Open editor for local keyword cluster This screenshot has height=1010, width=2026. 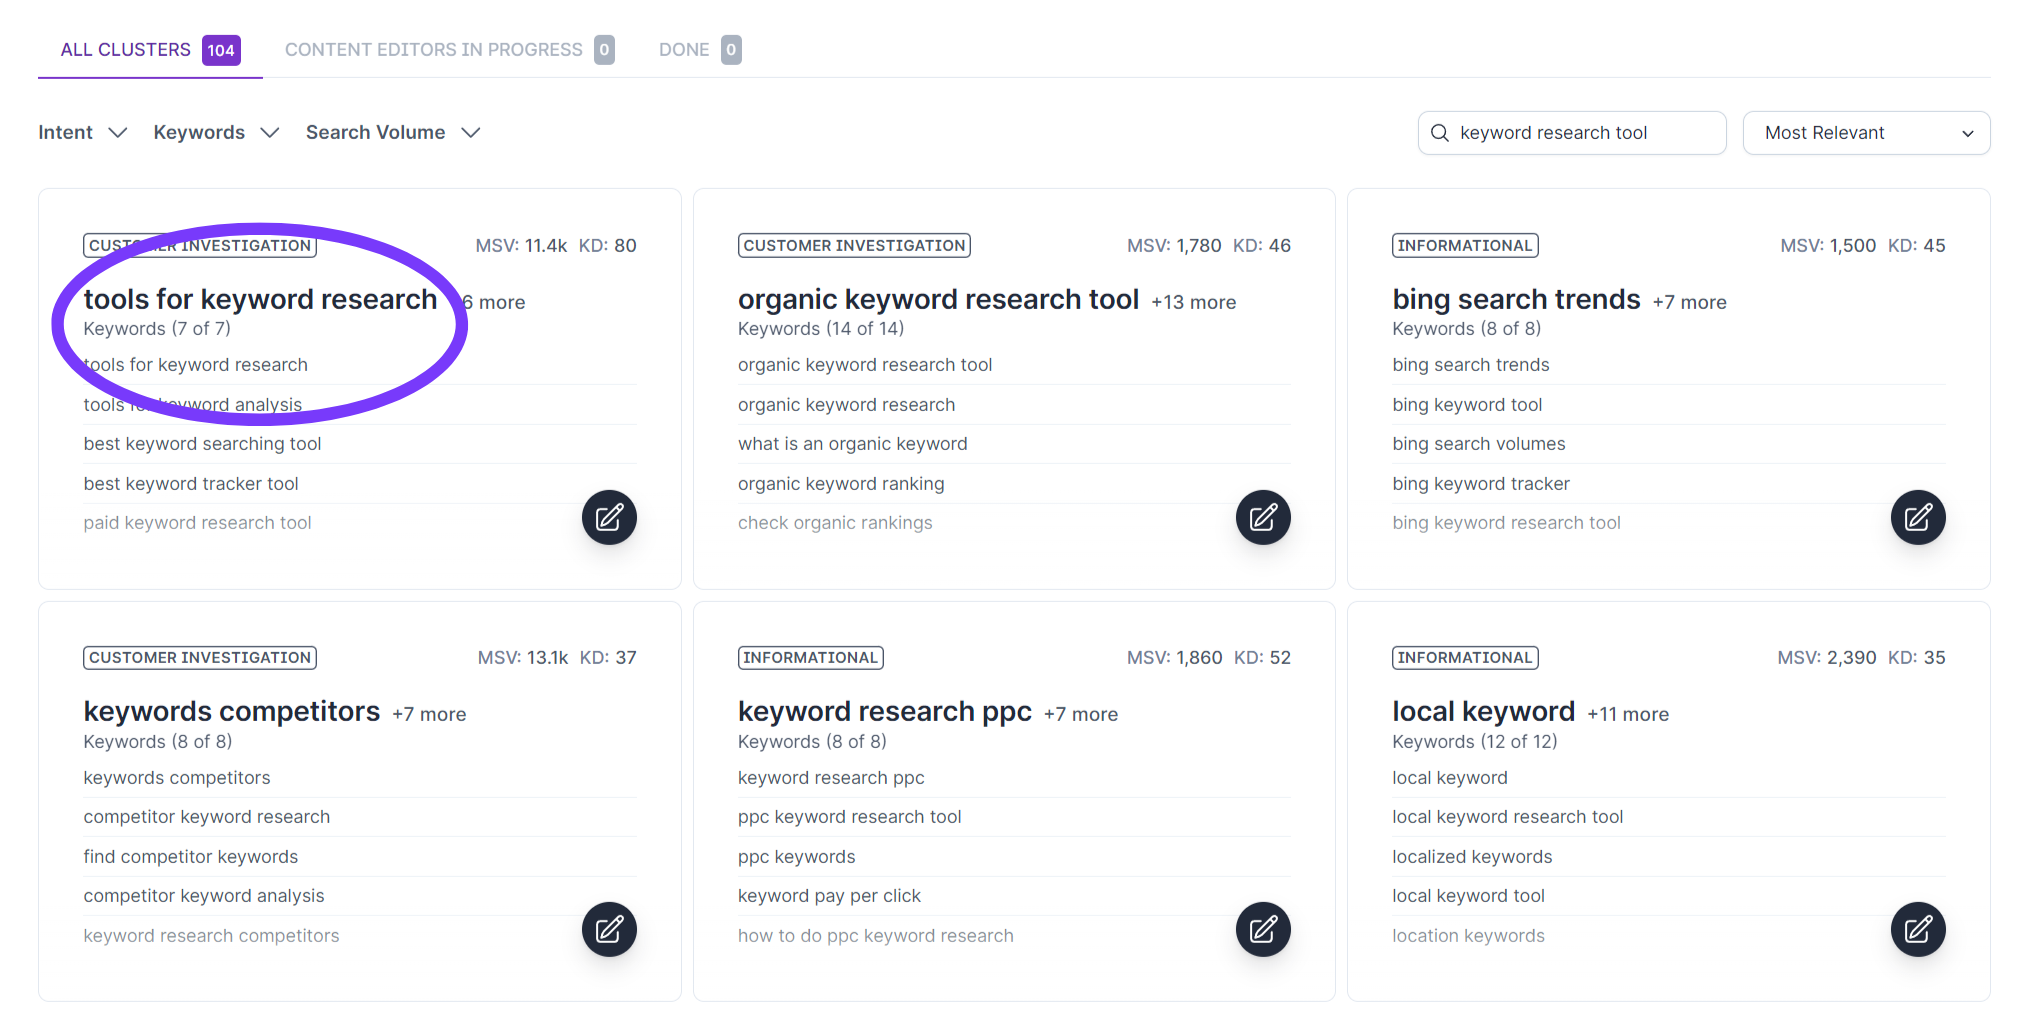[1917, 930]
